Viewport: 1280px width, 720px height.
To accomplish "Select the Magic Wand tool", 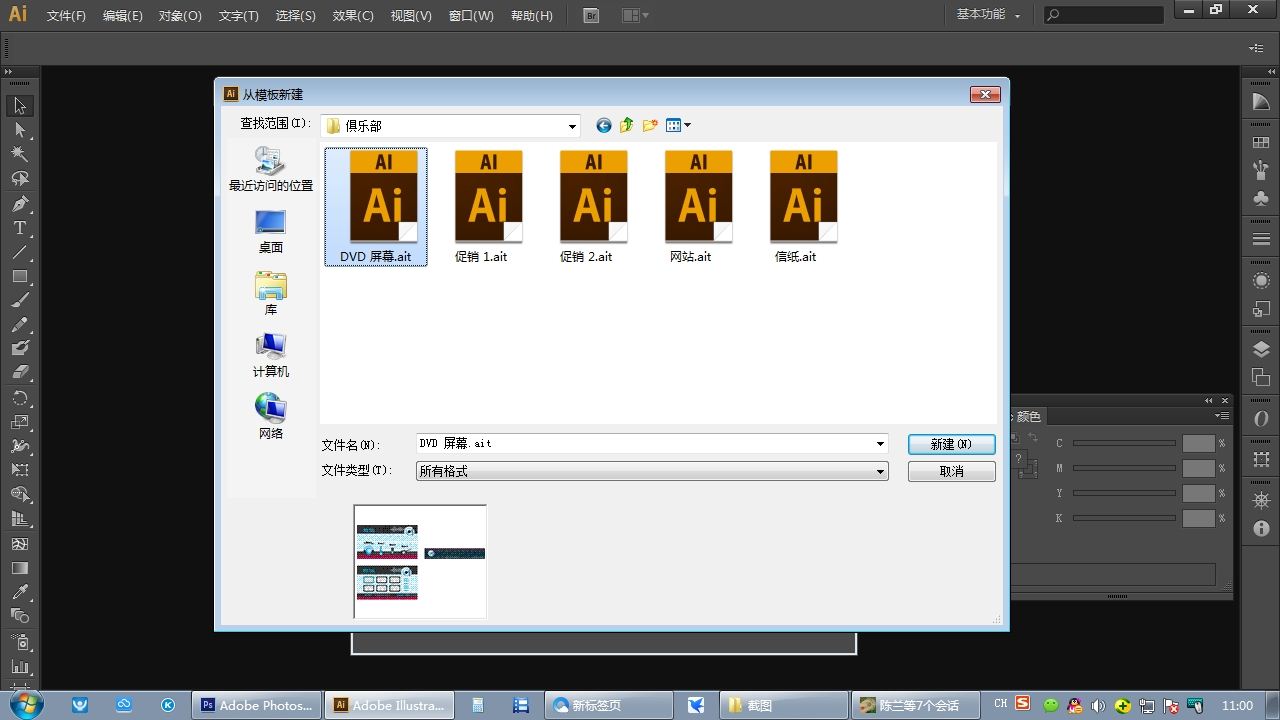I will click(x=20, y=154).
